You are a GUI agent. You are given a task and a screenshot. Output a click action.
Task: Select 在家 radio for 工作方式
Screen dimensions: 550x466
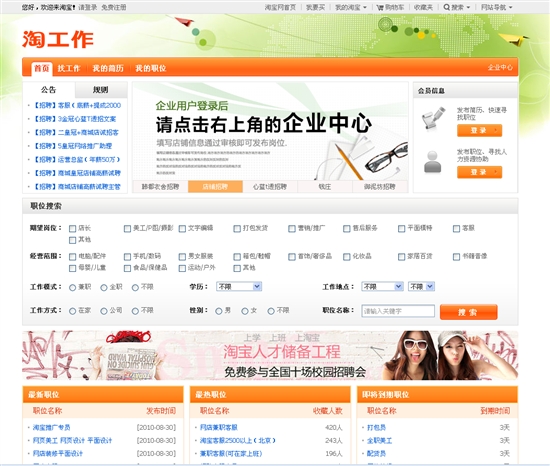[x=73, y=311]
